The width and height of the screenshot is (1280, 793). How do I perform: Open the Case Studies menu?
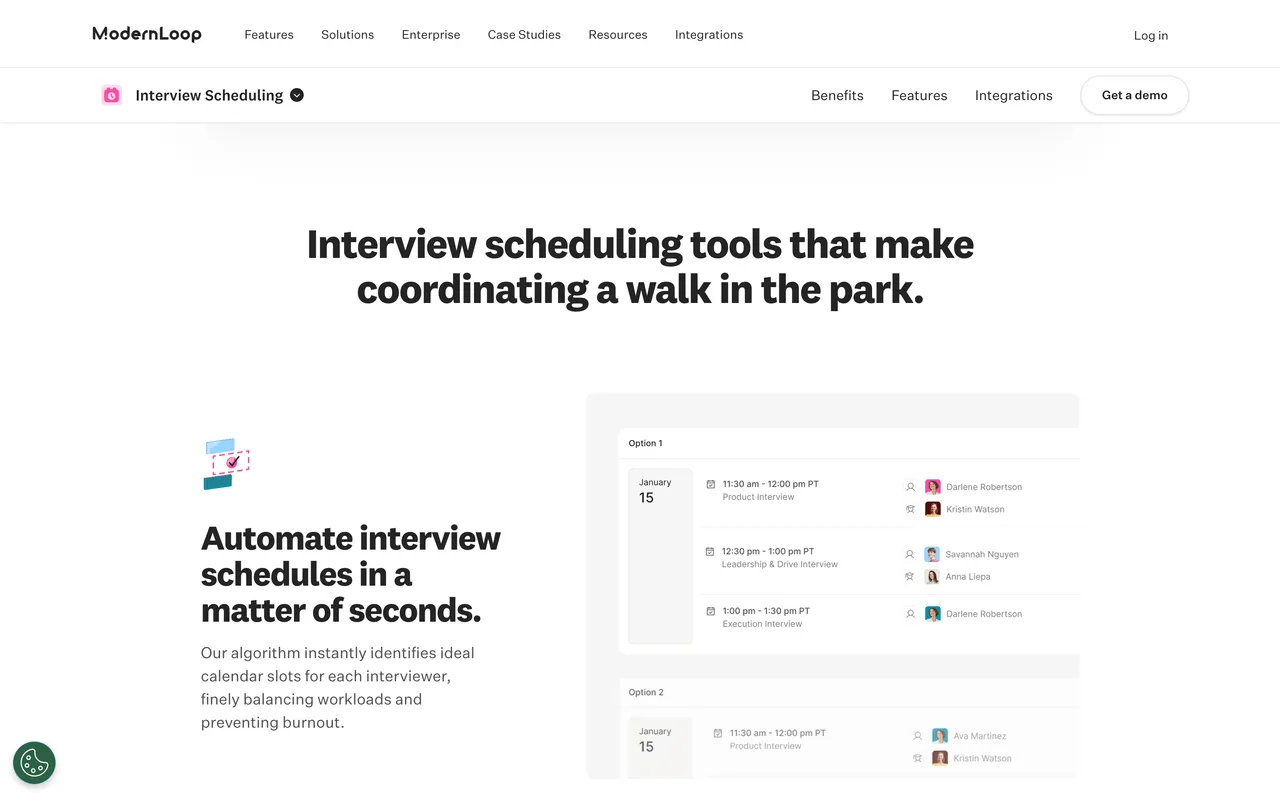click(524, 34)
